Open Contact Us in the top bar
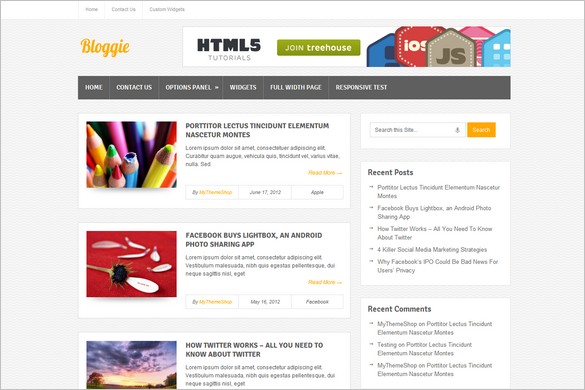Viewport: 585px width, 390px height. [x=123, y=9]
